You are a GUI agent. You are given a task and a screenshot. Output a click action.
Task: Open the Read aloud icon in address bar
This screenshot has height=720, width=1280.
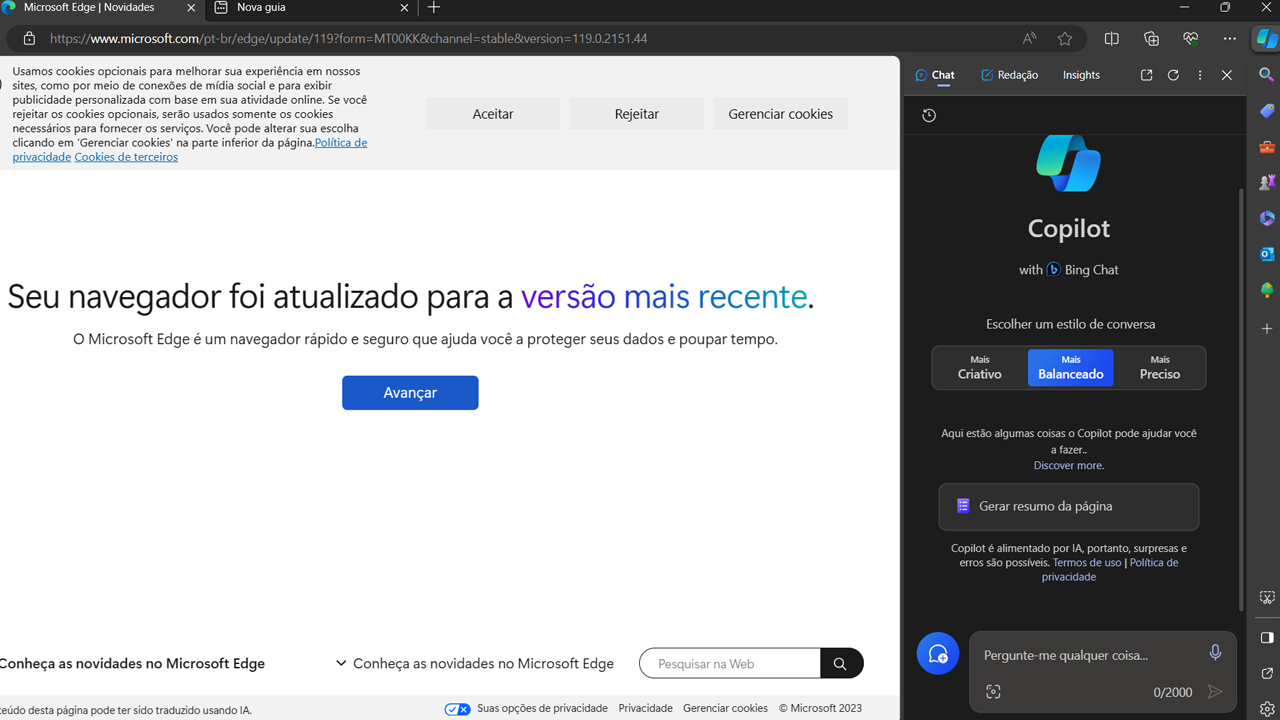pos(1029,39)
